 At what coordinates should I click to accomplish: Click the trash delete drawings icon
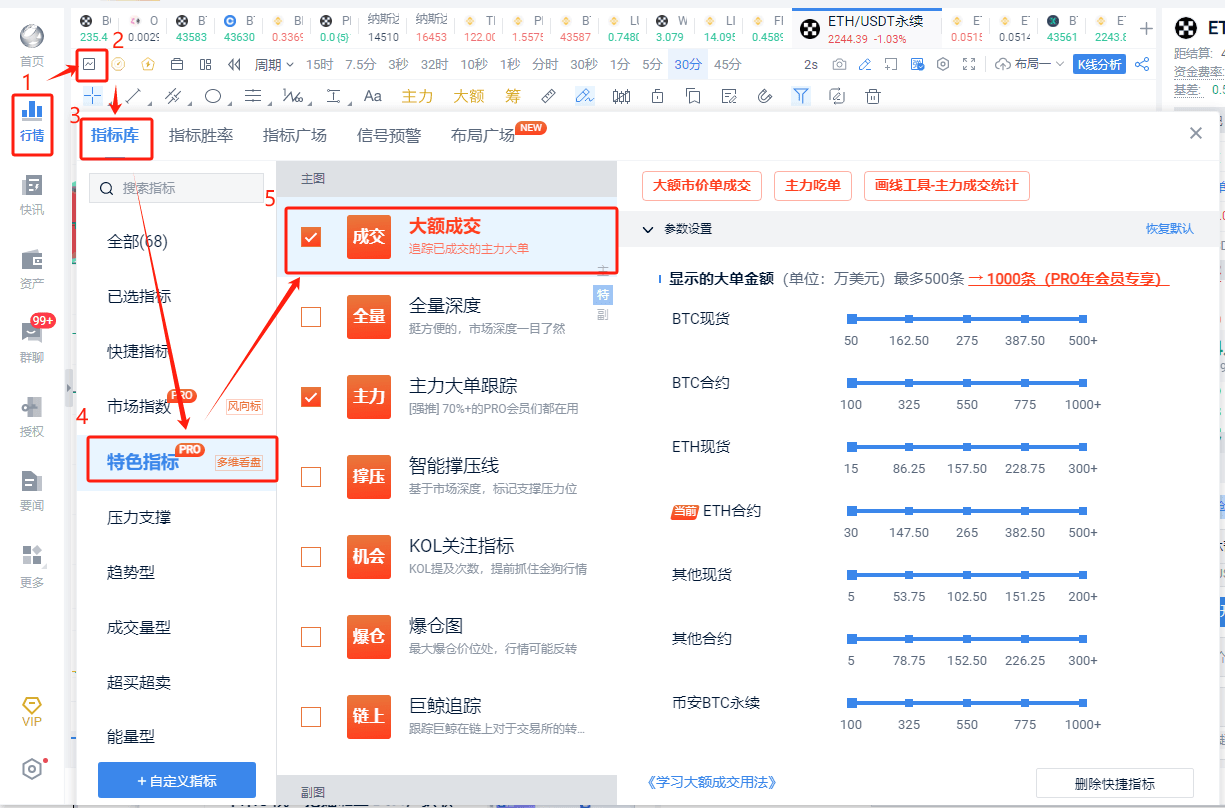click(873, 96)
